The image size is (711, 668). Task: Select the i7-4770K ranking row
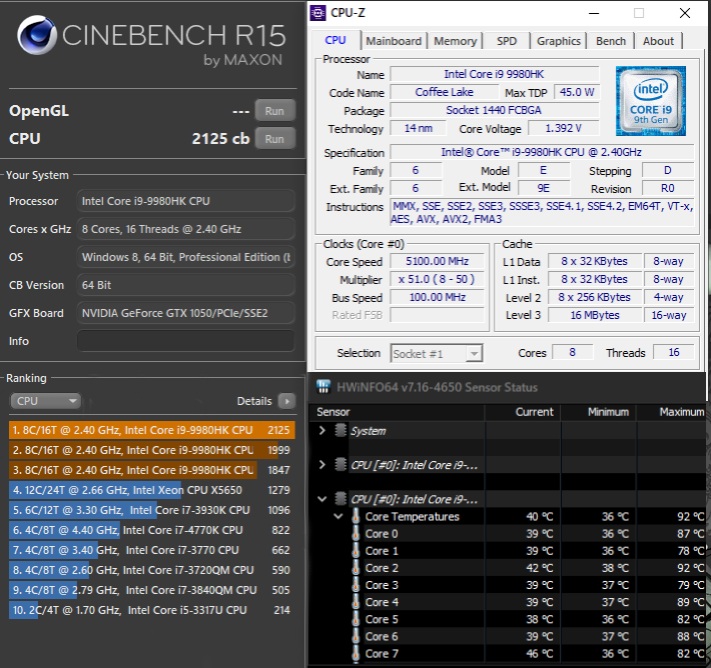click(x=152, y=530)
